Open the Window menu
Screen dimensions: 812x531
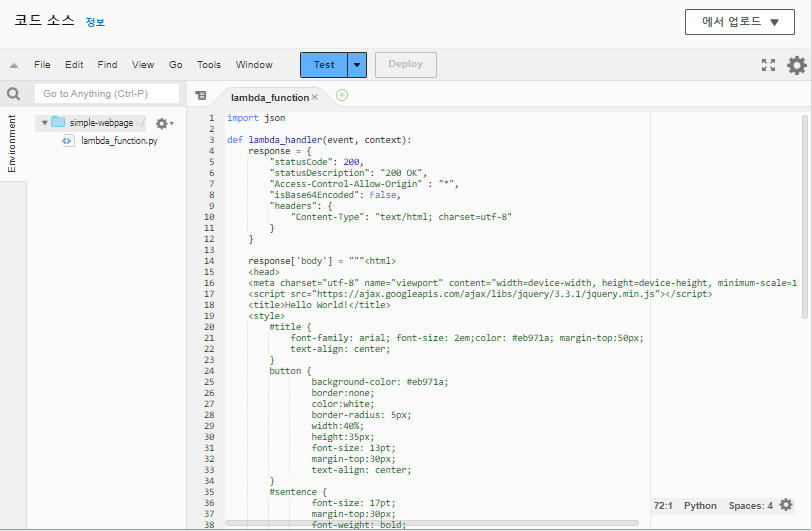pos(254,65)
